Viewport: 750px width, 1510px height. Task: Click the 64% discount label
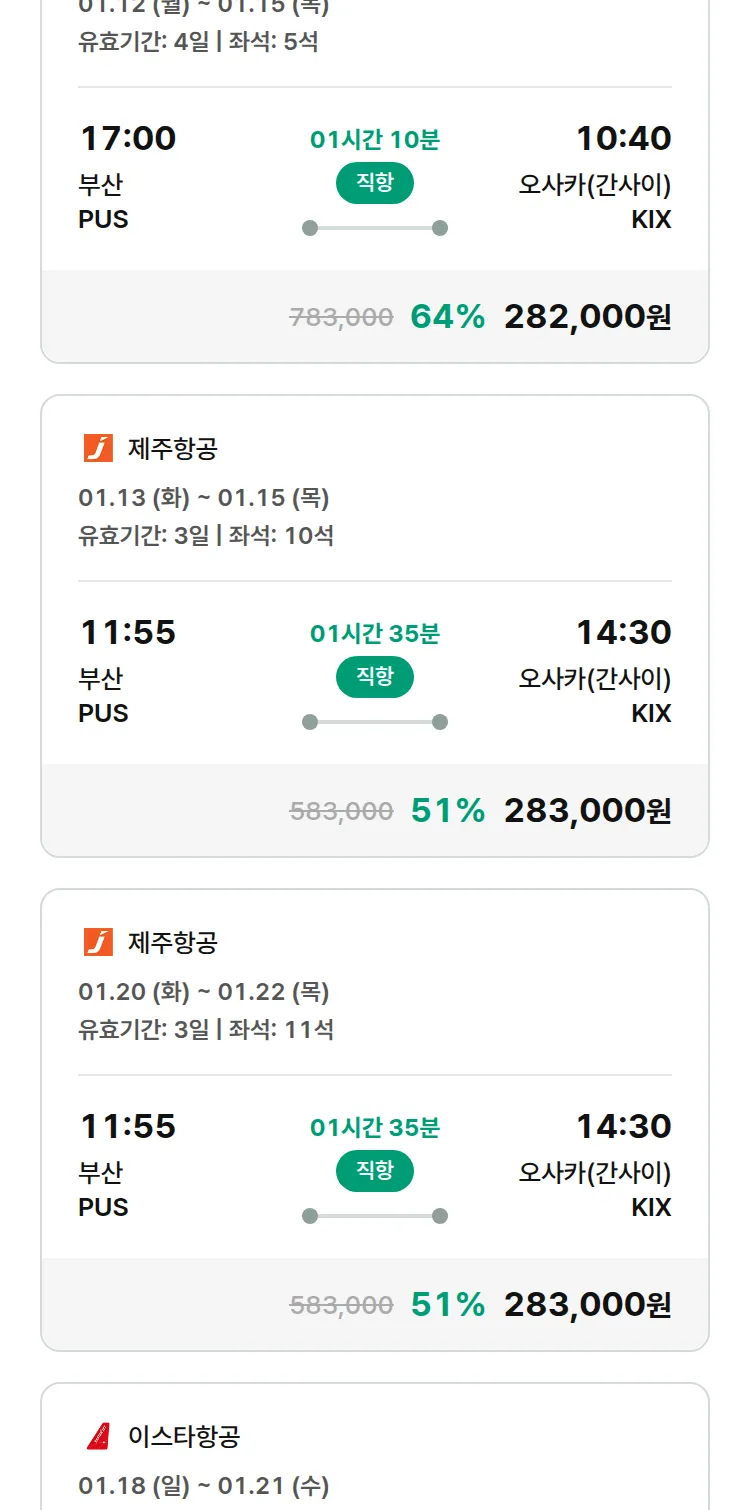[447, 317]
